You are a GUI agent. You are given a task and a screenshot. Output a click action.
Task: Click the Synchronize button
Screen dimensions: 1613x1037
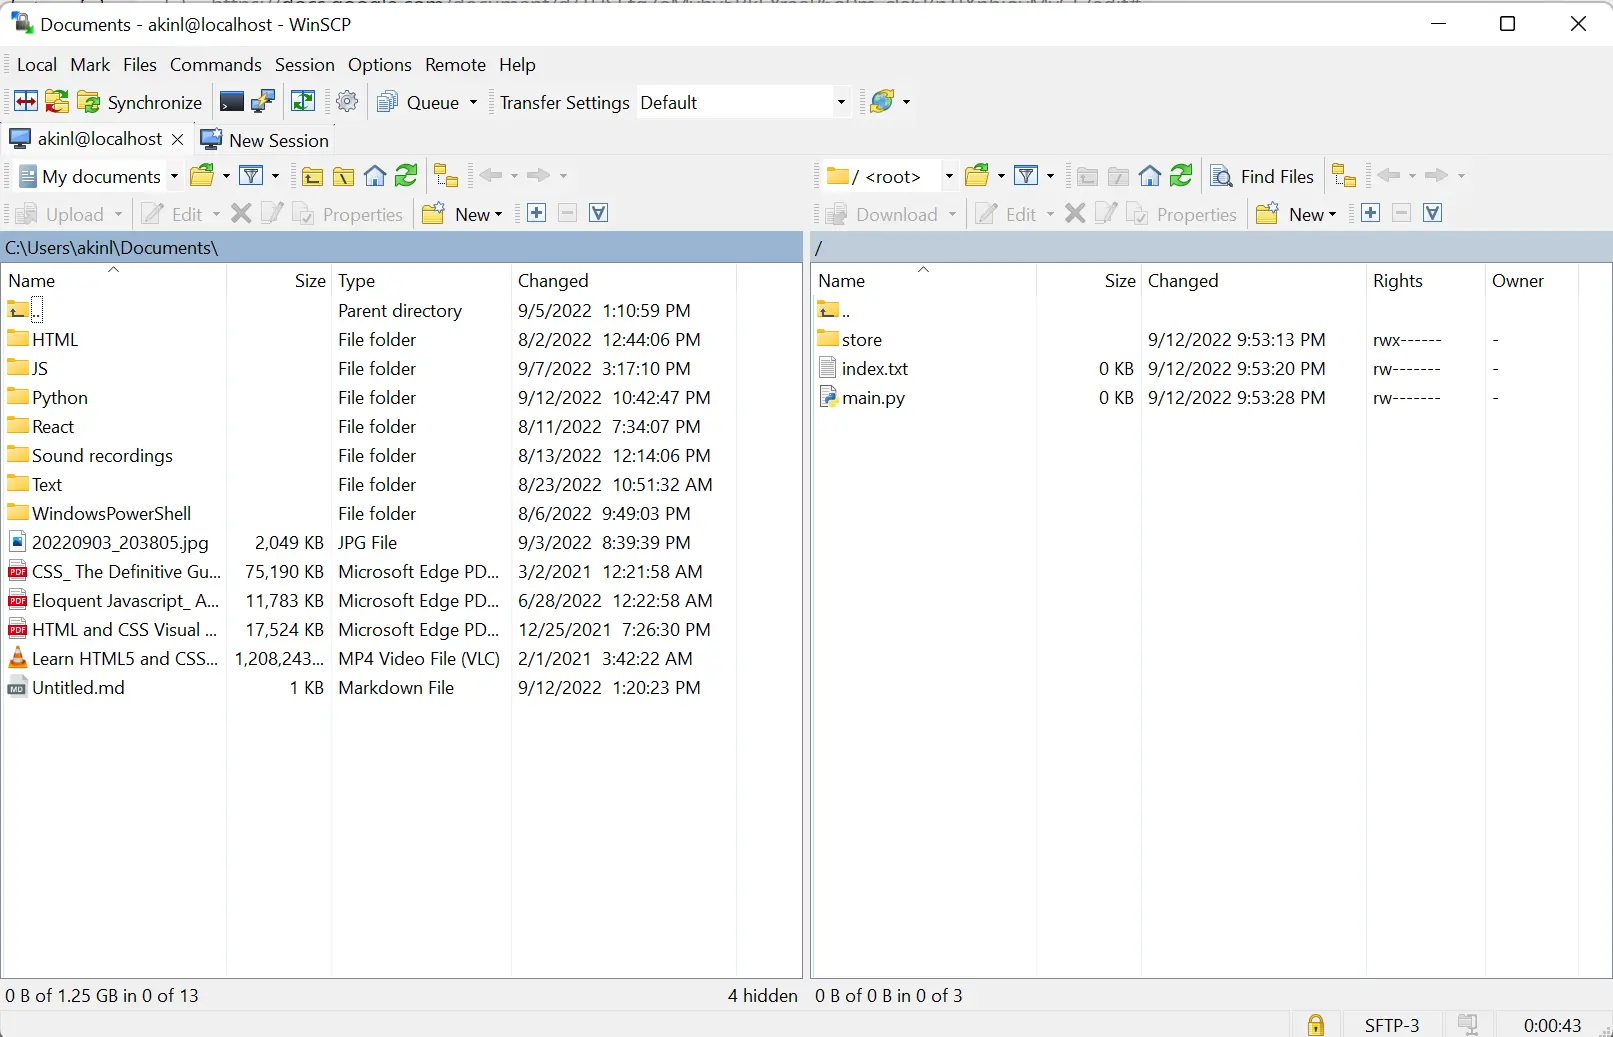coord(140,102)
